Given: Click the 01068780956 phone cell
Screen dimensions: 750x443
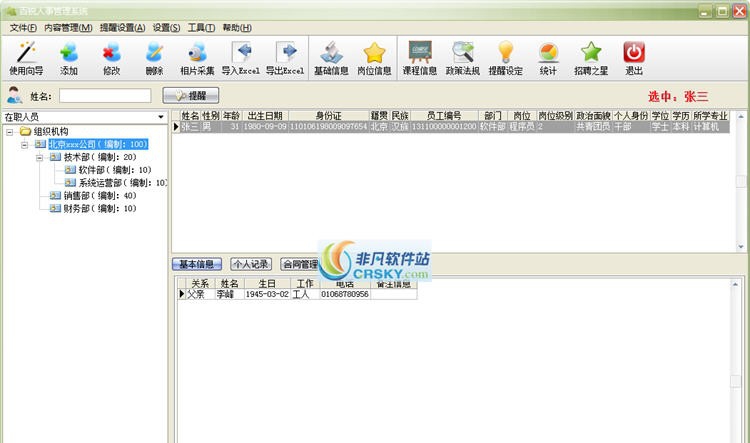Looking at the screenshot, I should 345,294.
